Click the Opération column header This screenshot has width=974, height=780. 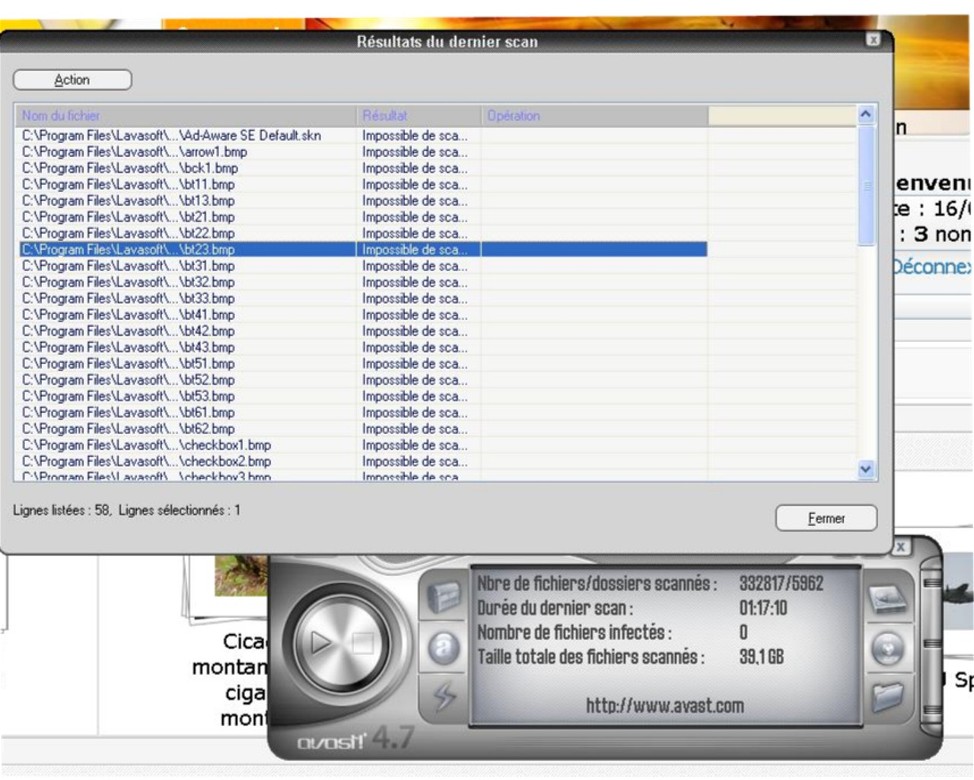[x=594, y=116]
